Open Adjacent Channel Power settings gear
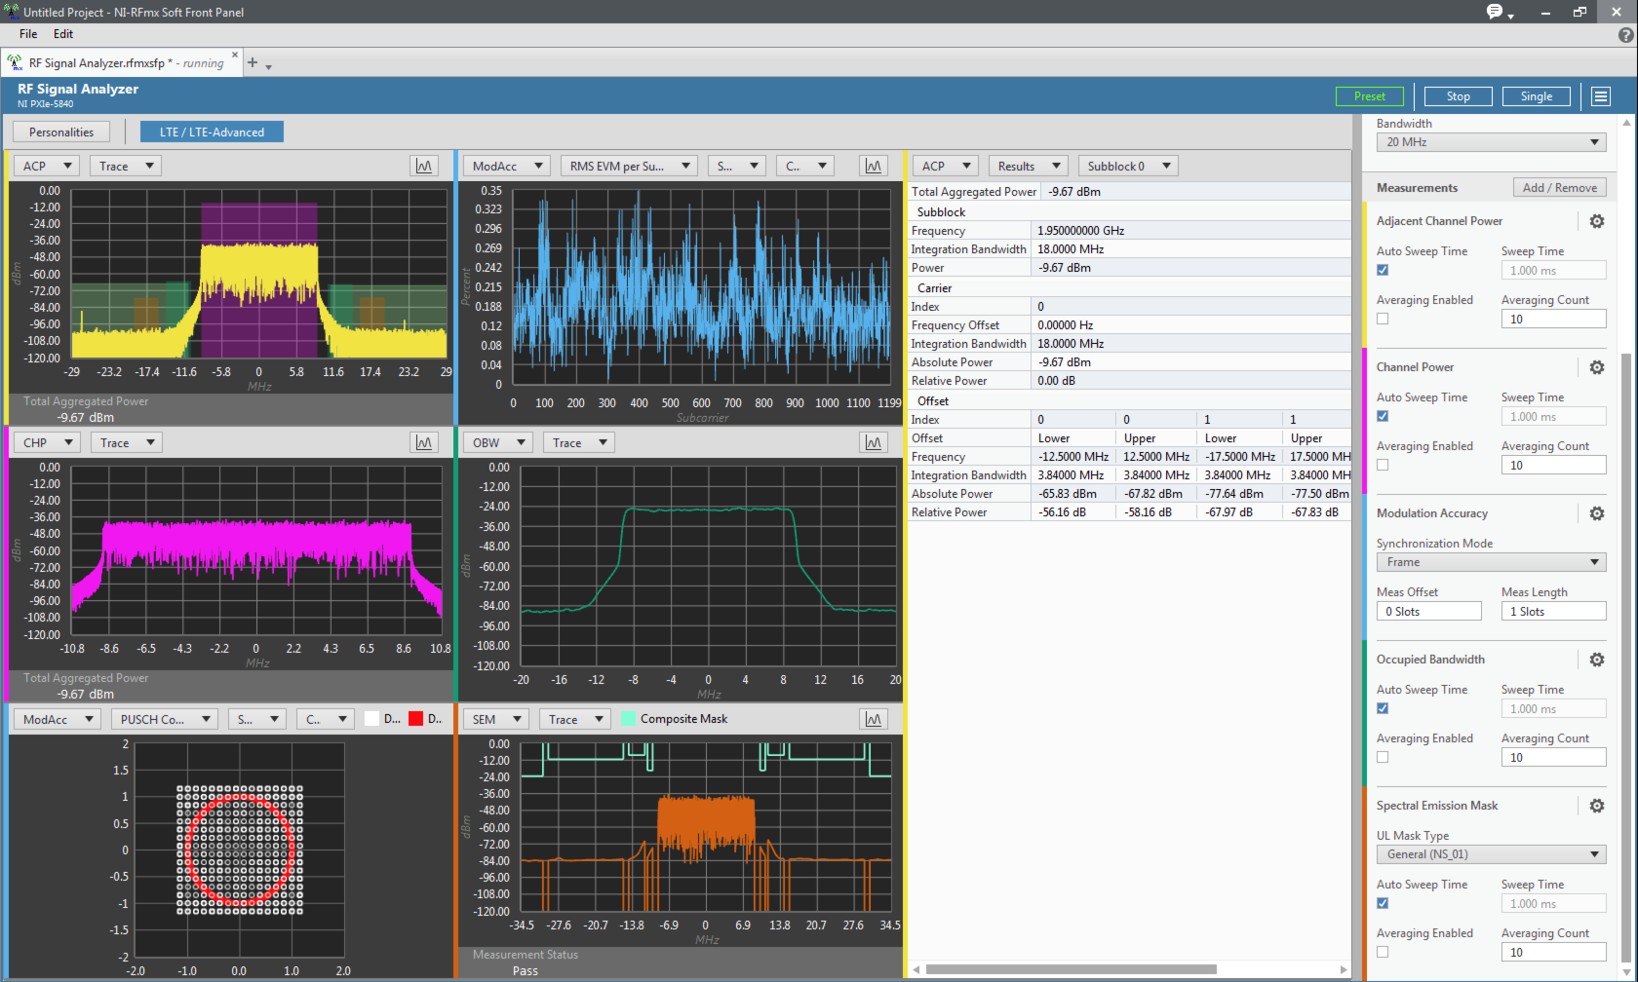The image size is (1638, 982). (1597, 221)
